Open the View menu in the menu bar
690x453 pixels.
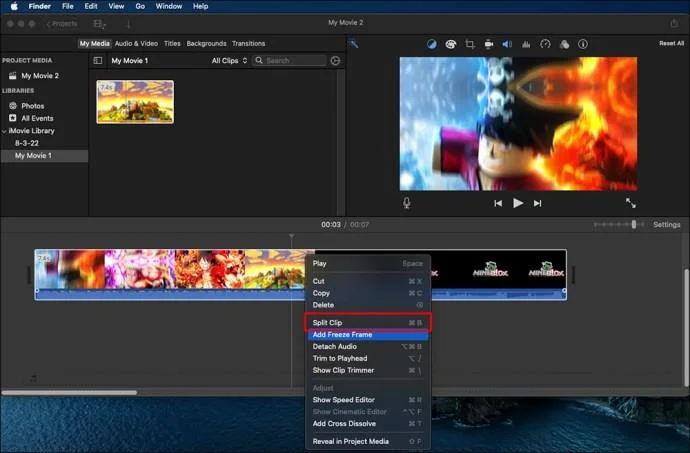pos(116,6)
